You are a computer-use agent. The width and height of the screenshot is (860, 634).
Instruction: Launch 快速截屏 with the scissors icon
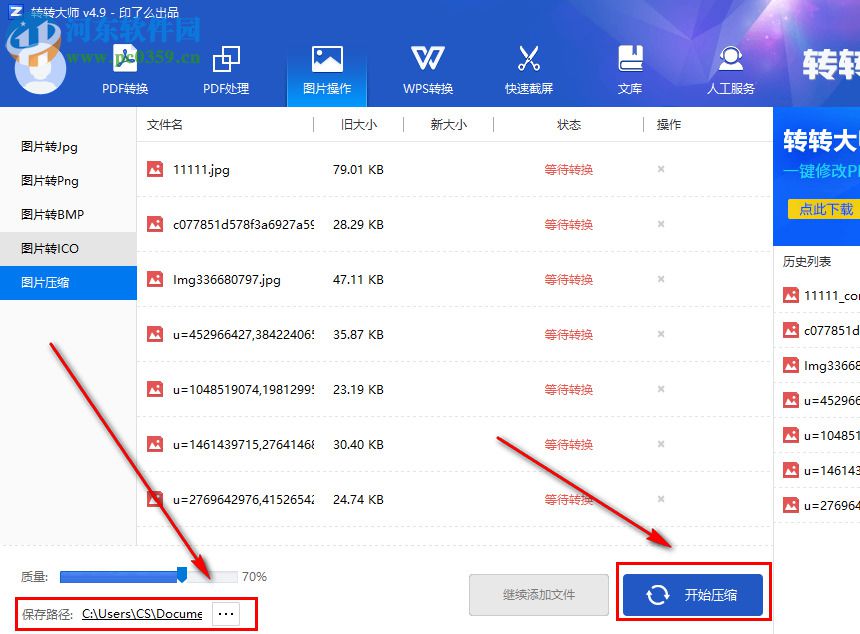coord(528,58)
